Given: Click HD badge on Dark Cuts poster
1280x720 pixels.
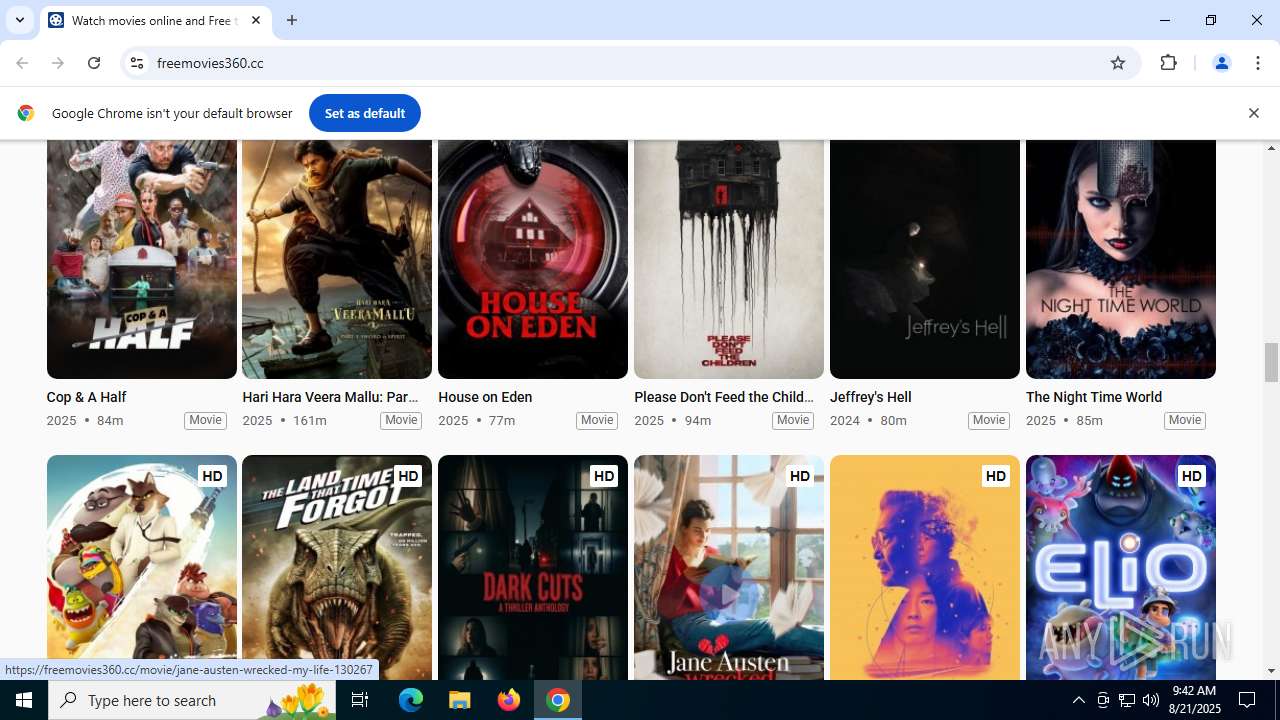Looking at the screenshot, I should (x=604, y=476).
